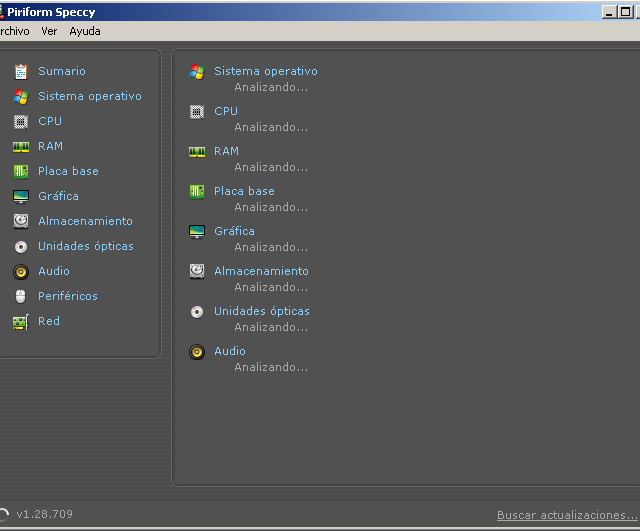The height and width of the screenshot is (531, 640).
Task: Show the RAM sidebar section
Action: (50, 146)
